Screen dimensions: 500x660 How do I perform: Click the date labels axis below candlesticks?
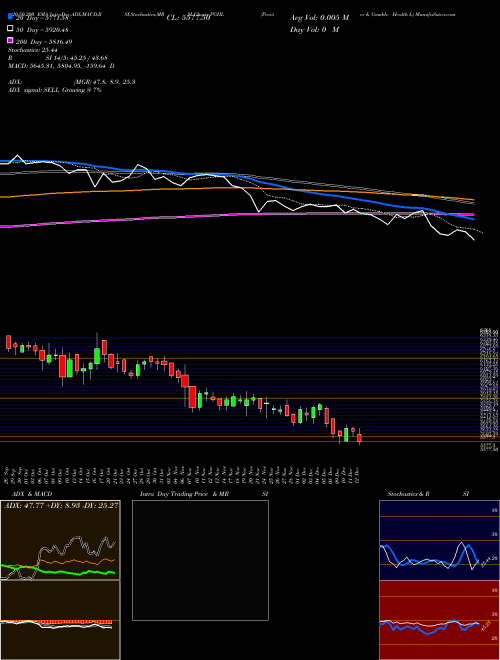coord(182,474)
